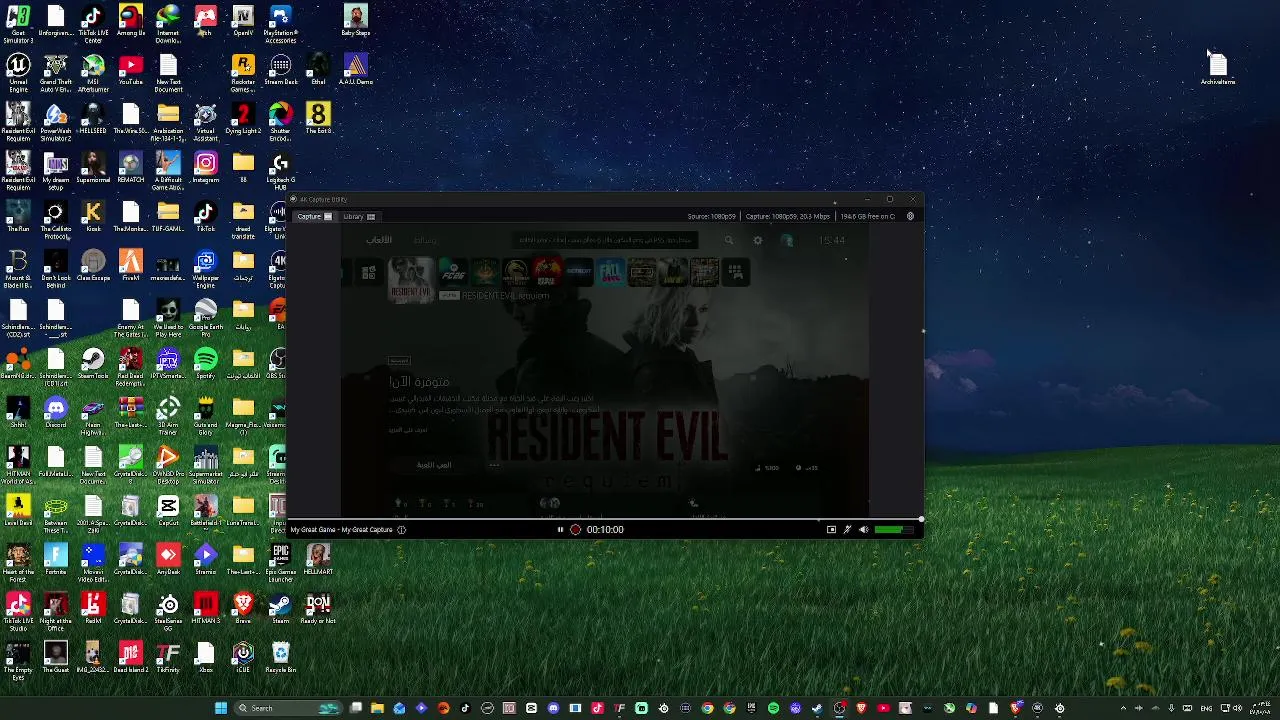
Task: Open the AnyDesk desktop shortcut
Action: (x=168, y=561)
